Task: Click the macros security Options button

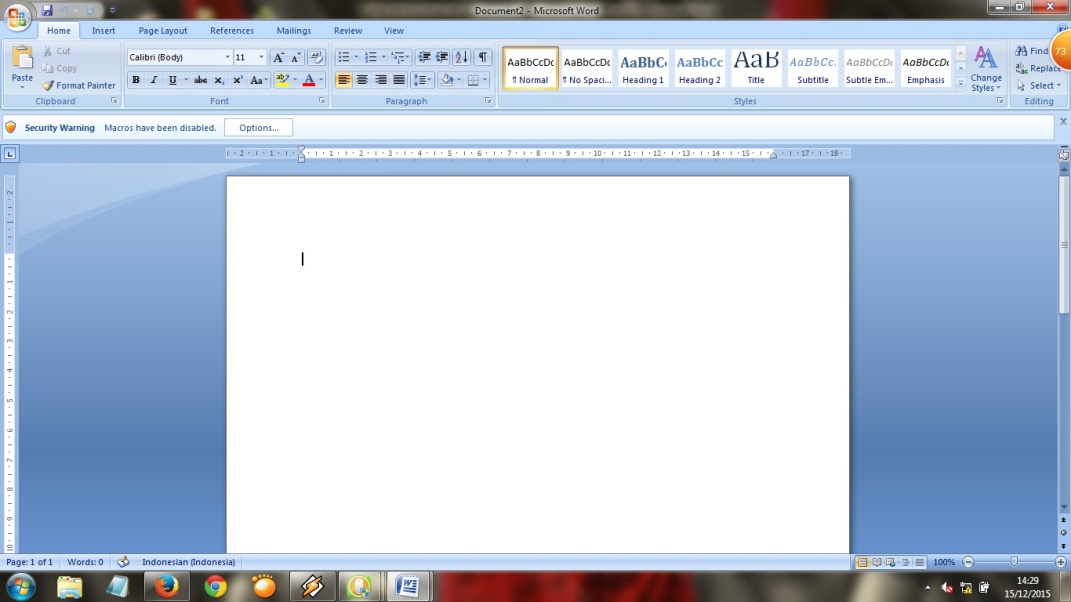Action: [x=258, y=127]
